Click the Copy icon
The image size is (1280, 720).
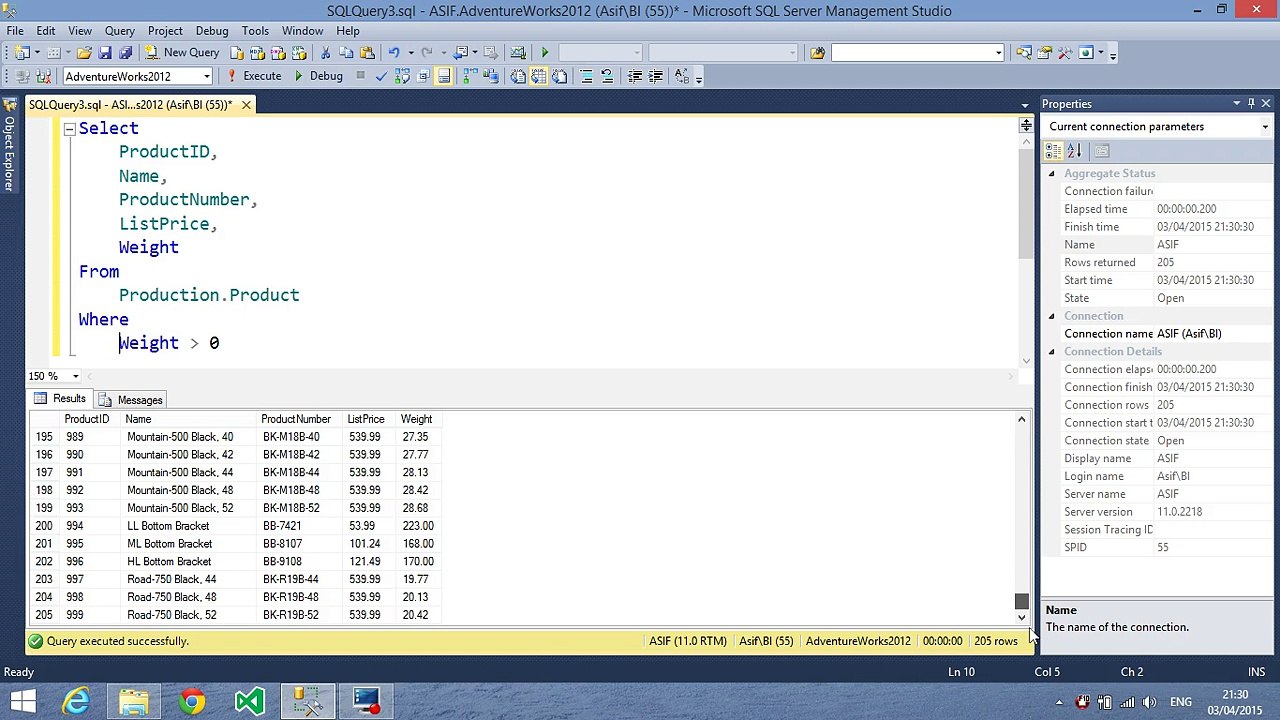(346, 52)
